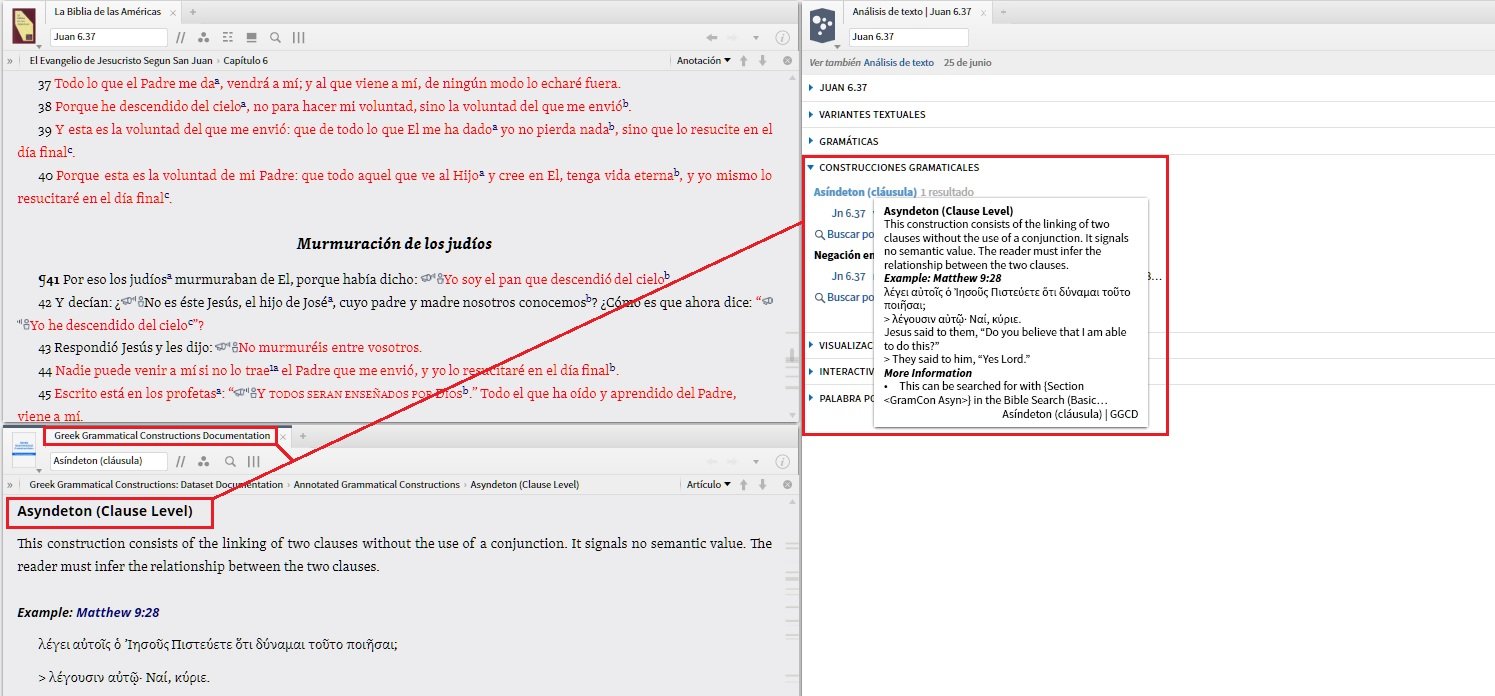Viewport: 1495px width, 696px height.
Task: Toggle parallel resources icon in documentation panel
Action: pyautogui.click(x=181, y=461)
